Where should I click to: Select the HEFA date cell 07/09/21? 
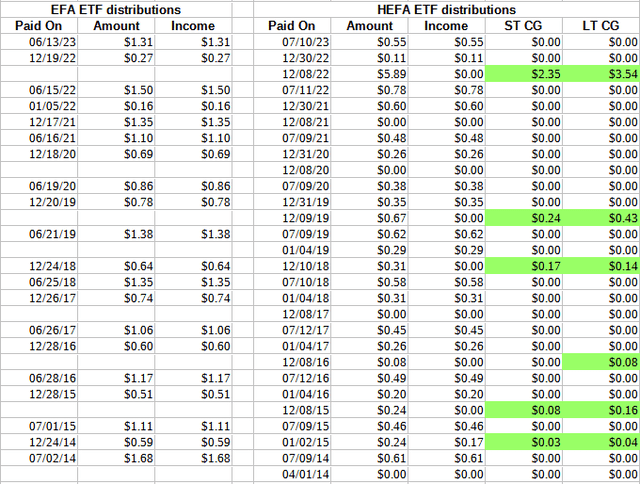pyautogui.click(x=292, y=138)
